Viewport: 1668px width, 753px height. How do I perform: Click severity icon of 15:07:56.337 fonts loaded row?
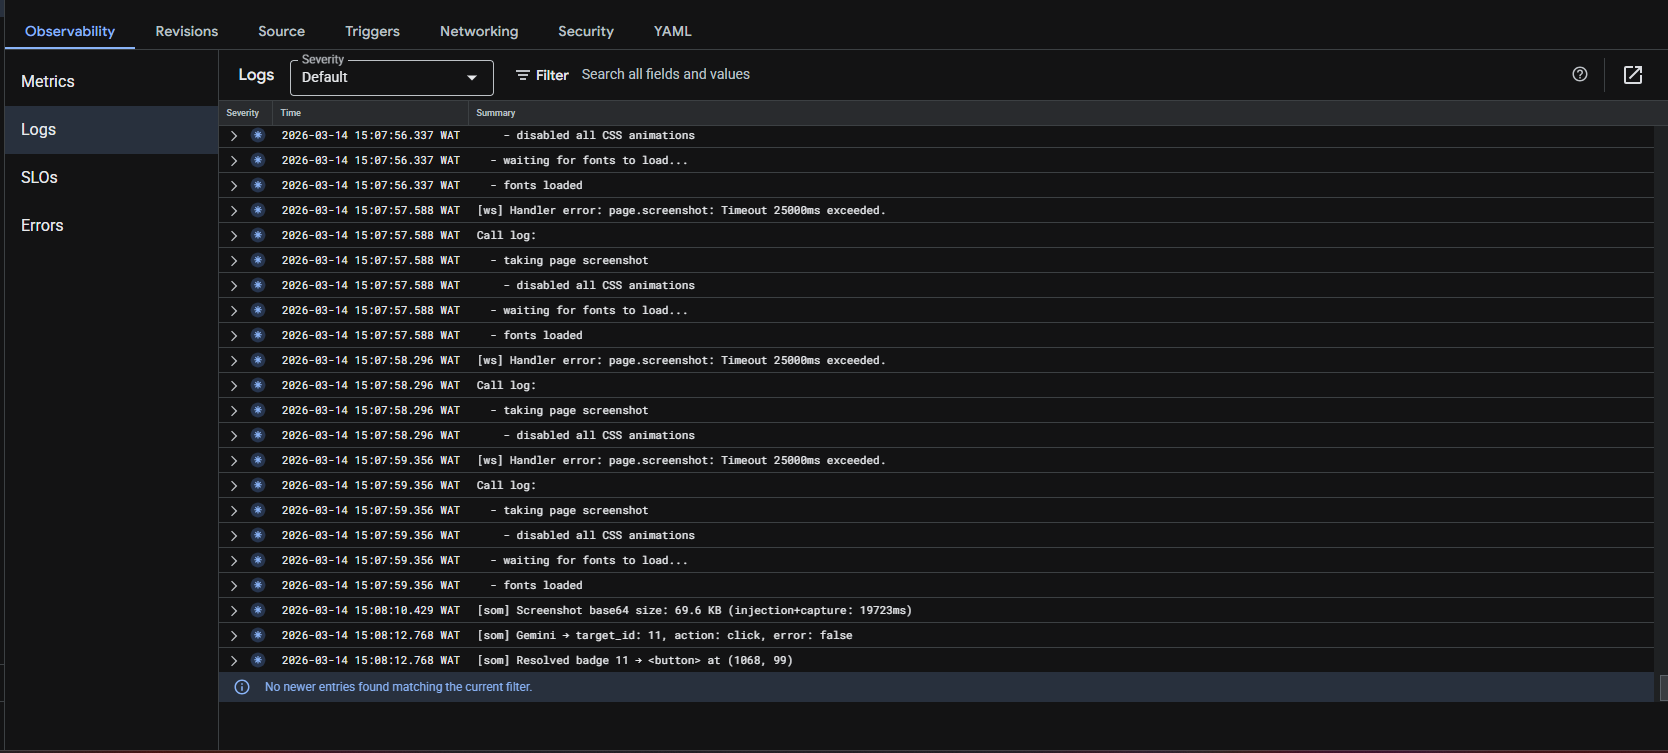click(258, 185)
